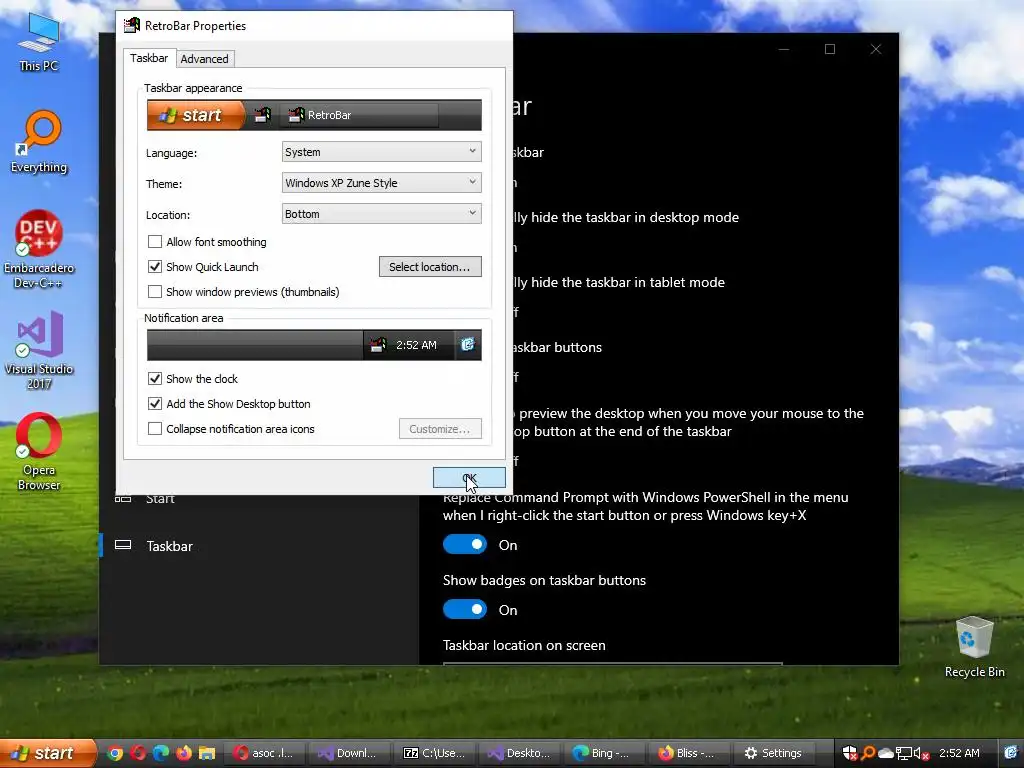
Task: Maximize the Settings window
Action: [829, 49]
